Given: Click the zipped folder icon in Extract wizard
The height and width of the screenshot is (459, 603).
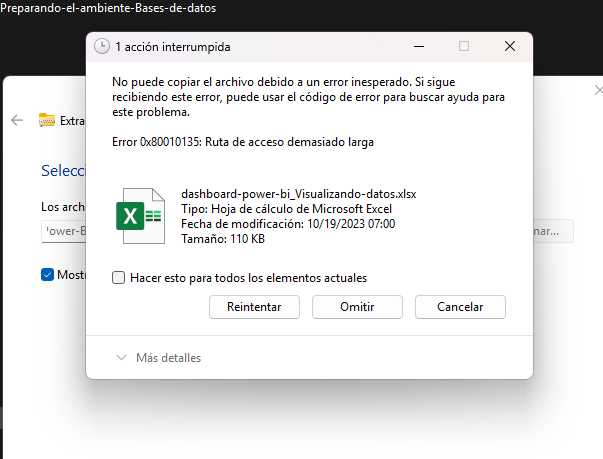Looking at the screenshot, I should click(47, 120).
